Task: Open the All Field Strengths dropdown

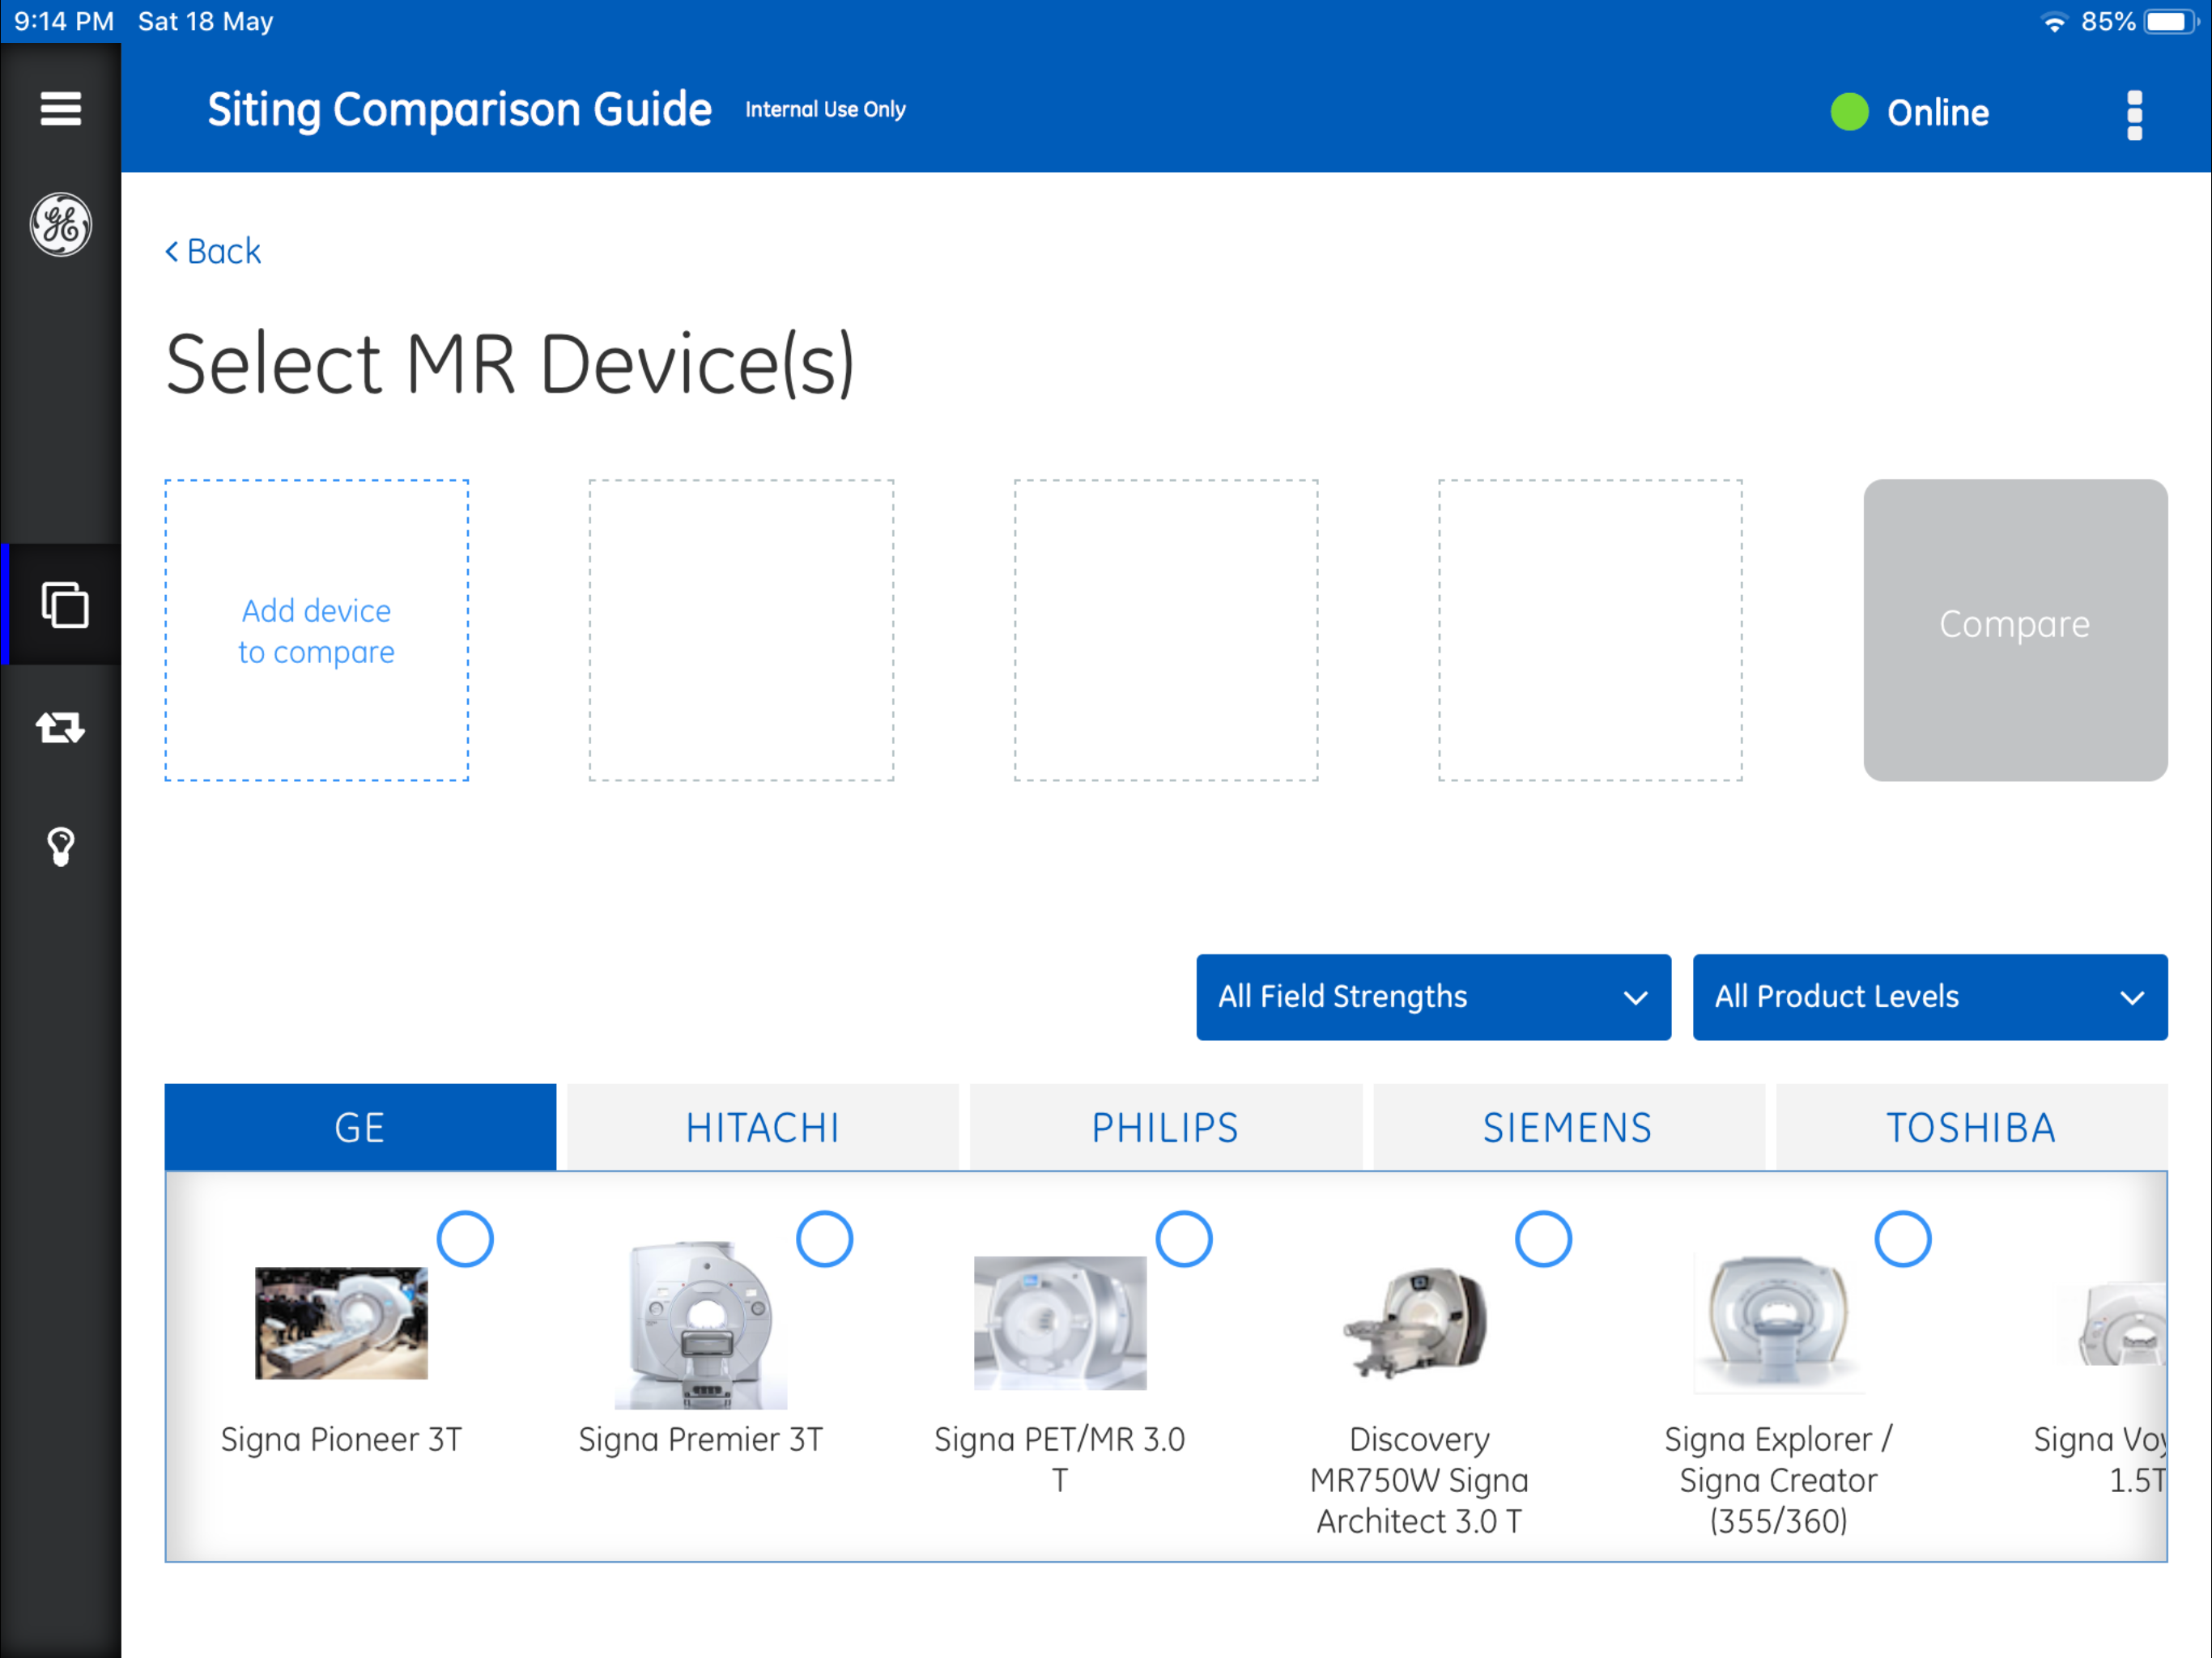Action: (1433, 997)
